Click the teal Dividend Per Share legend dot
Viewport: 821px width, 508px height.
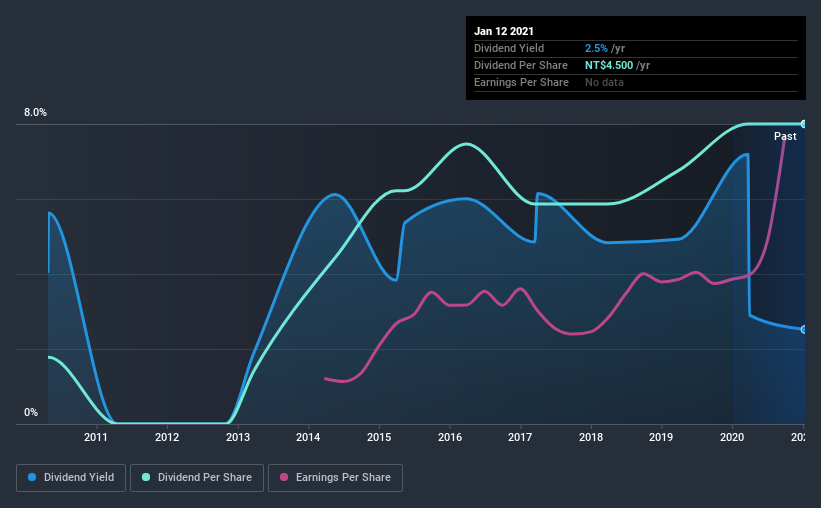(146, 477)
